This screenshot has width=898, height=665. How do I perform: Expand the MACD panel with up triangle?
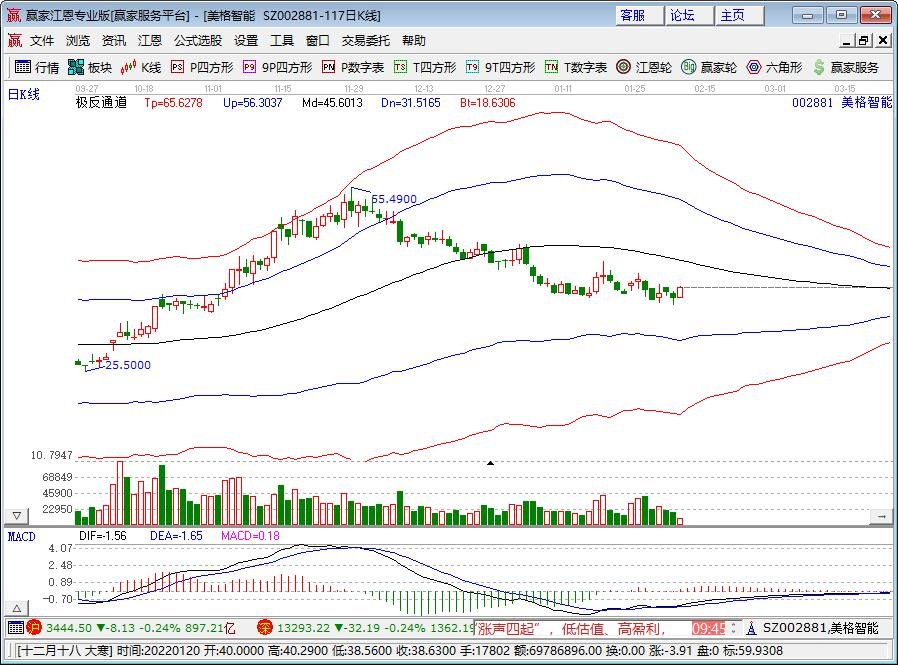tap(17, 608)
